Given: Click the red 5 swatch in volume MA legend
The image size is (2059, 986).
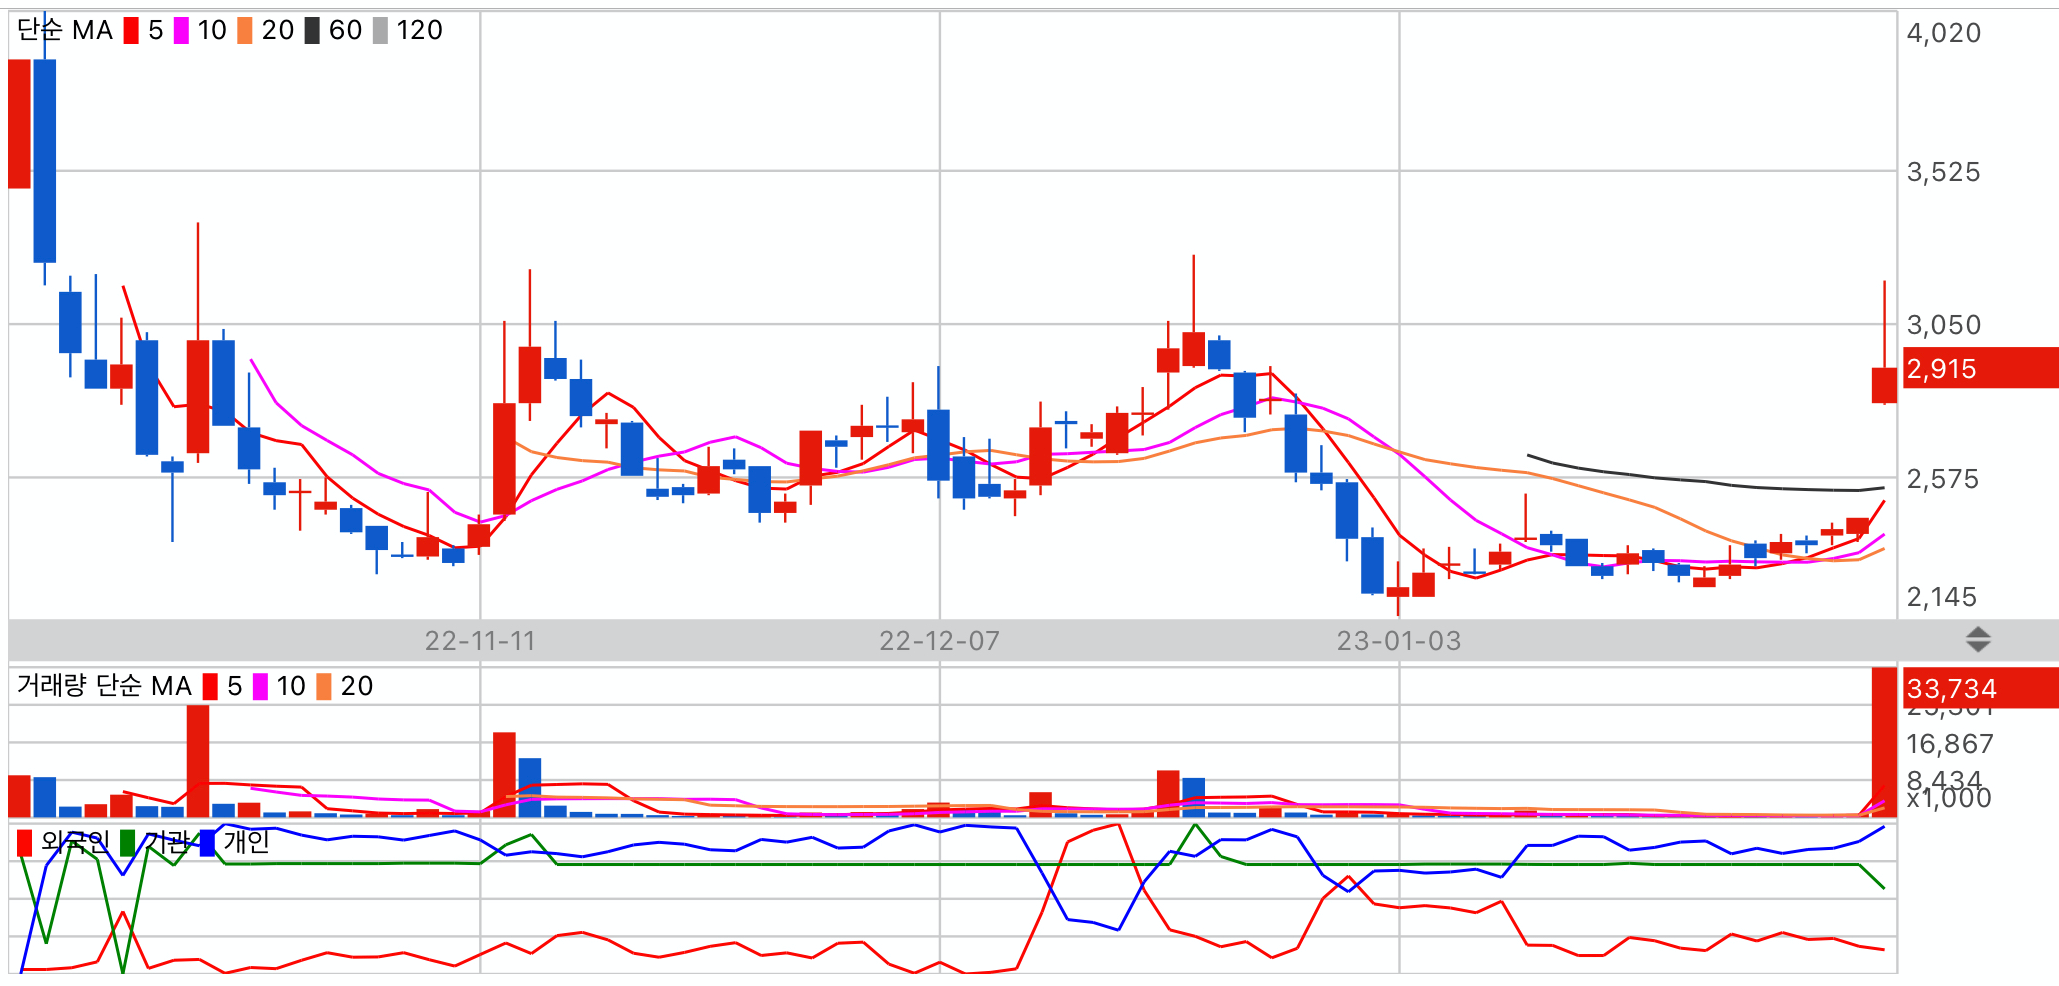Looking at the screenshot, I should pos(210,687).
